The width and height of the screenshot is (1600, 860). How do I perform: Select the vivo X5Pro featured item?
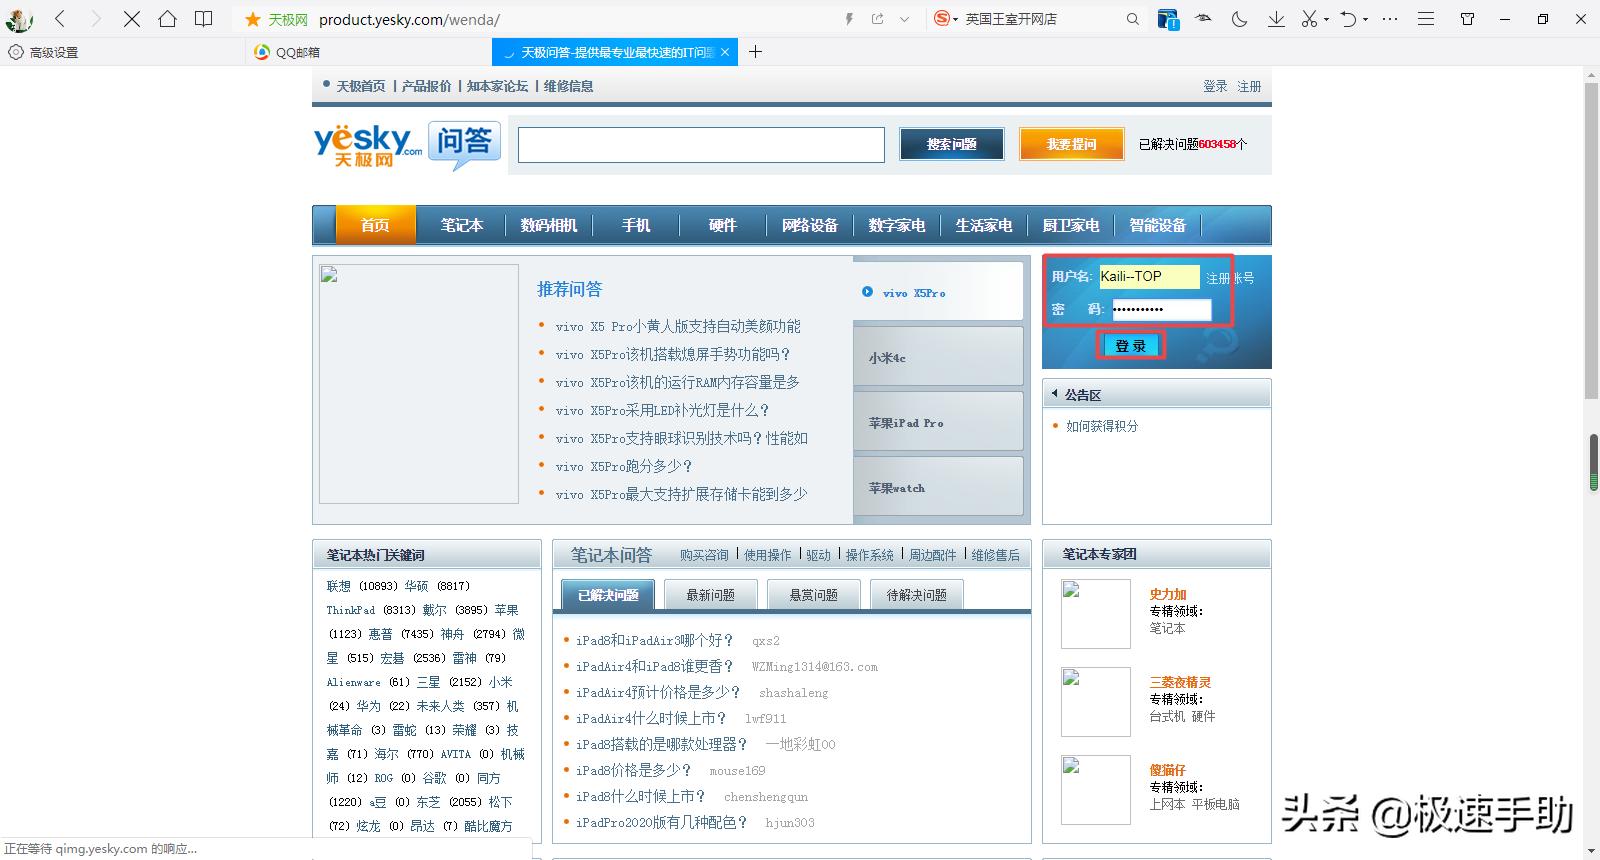(x=938, y=292)
